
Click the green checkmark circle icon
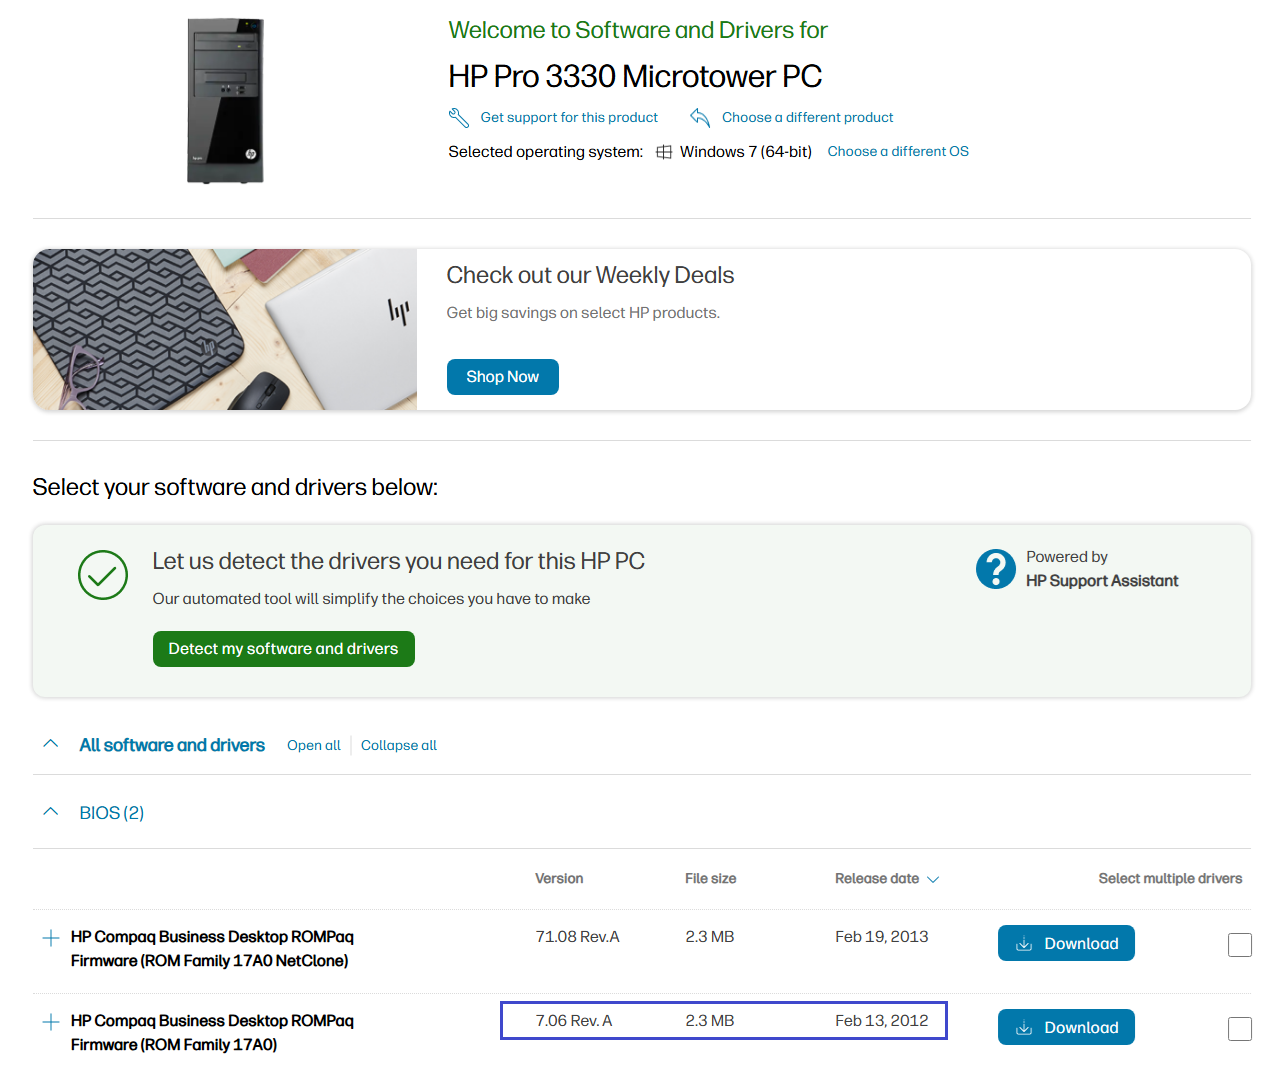103,575
